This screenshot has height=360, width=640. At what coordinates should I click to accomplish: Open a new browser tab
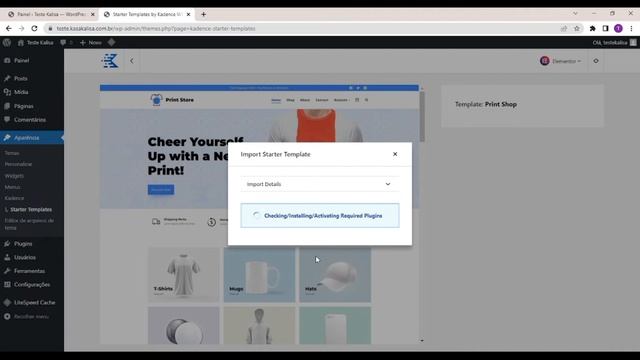pos(203,14)
